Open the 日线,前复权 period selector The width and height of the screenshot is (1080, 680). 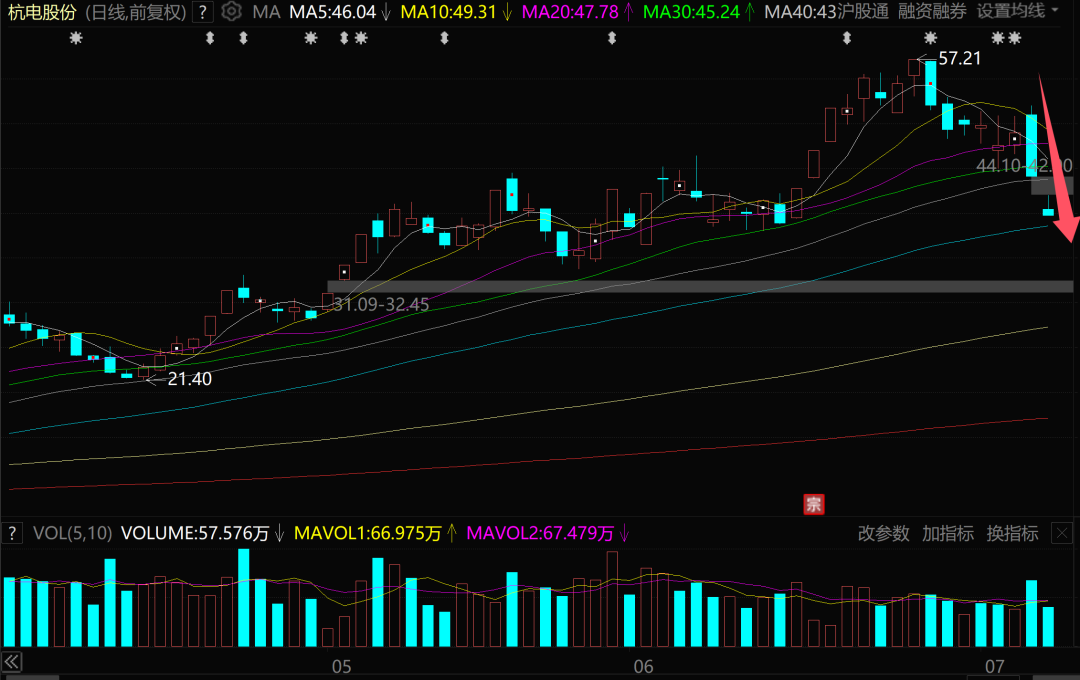136,12
